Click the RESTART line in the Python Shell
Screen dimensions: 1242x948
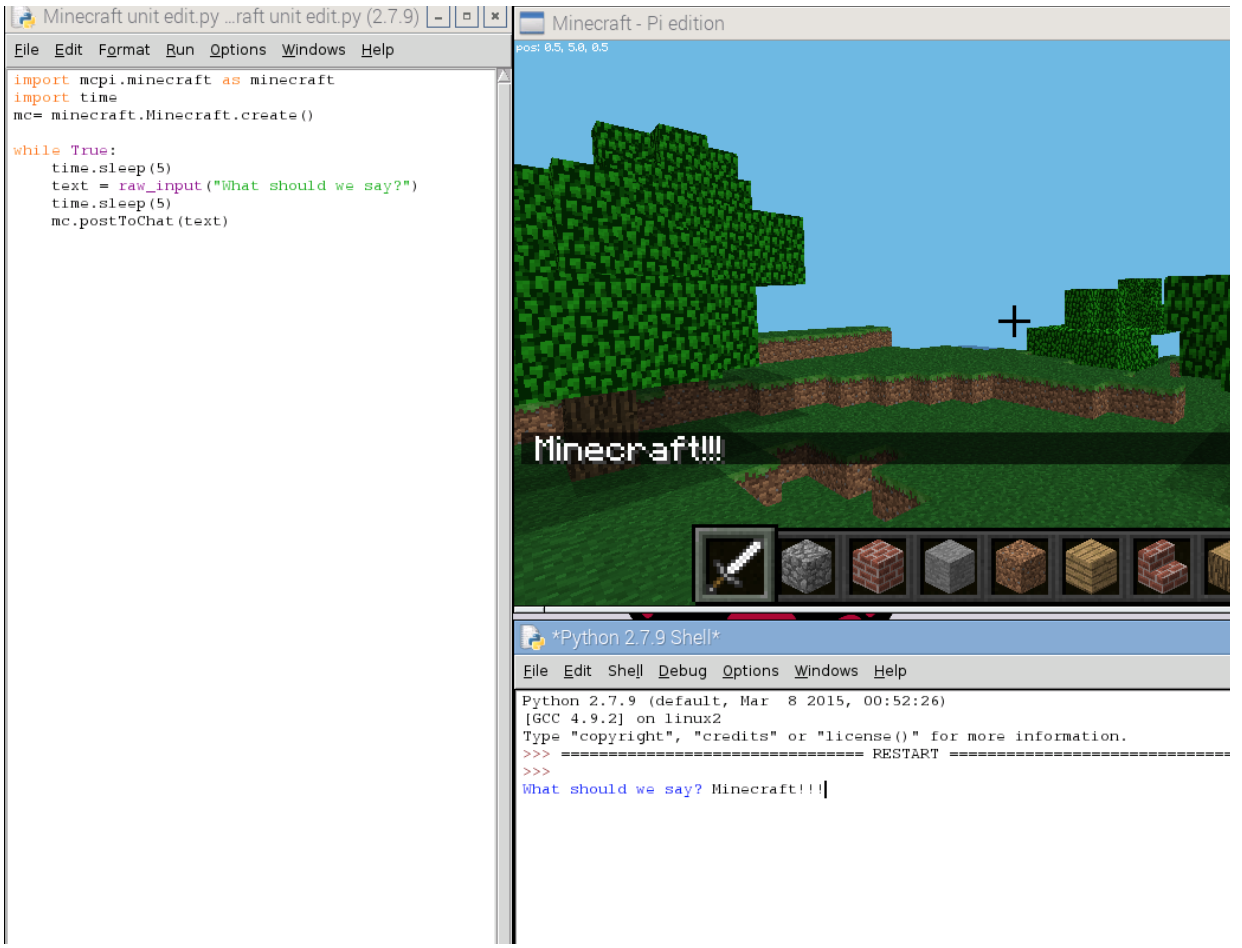[875, 754]
